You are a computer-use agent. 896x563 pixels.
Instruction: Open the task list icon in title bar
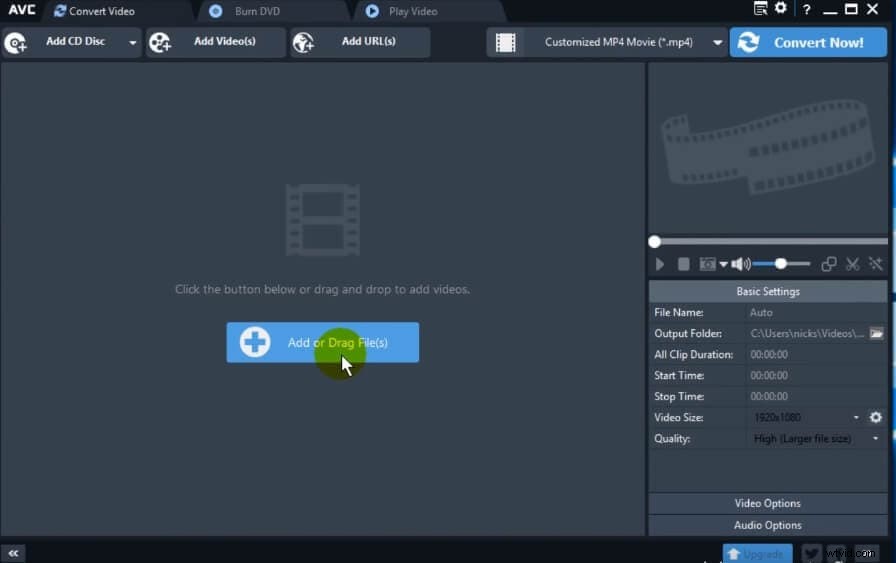pyautogui.click(x=760, y=9)
